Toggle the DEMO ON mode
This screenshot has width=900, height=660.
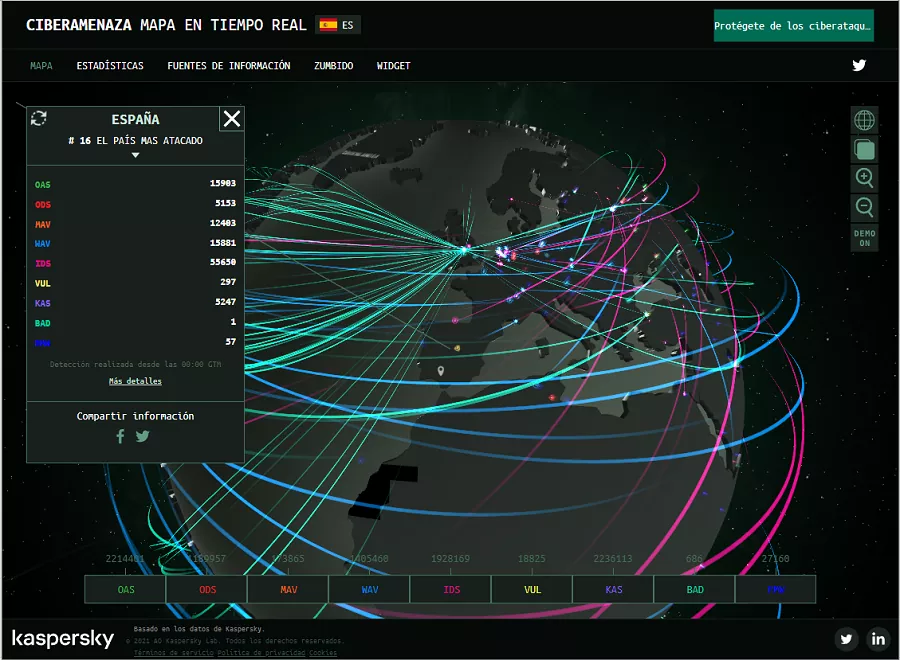pyautogui.click(x=865, y=238)
